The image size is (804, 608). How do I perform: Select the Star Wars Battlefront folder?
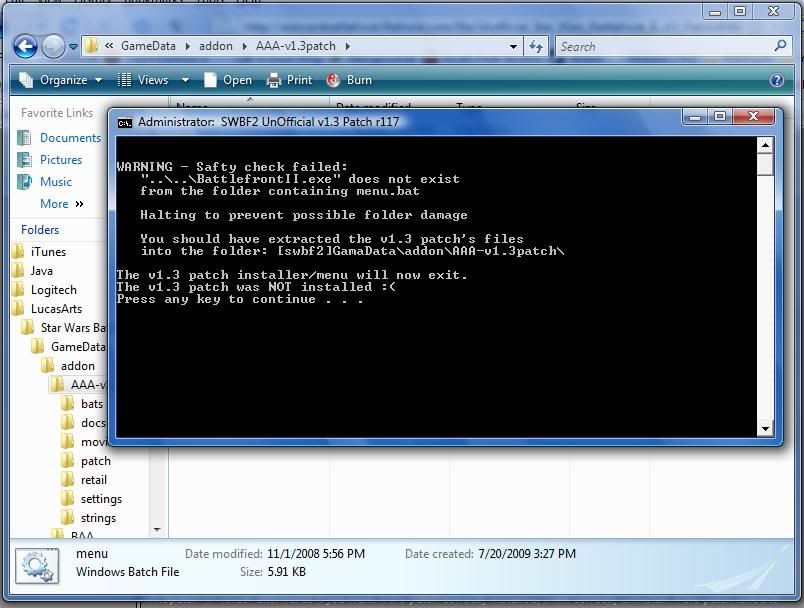73,328
